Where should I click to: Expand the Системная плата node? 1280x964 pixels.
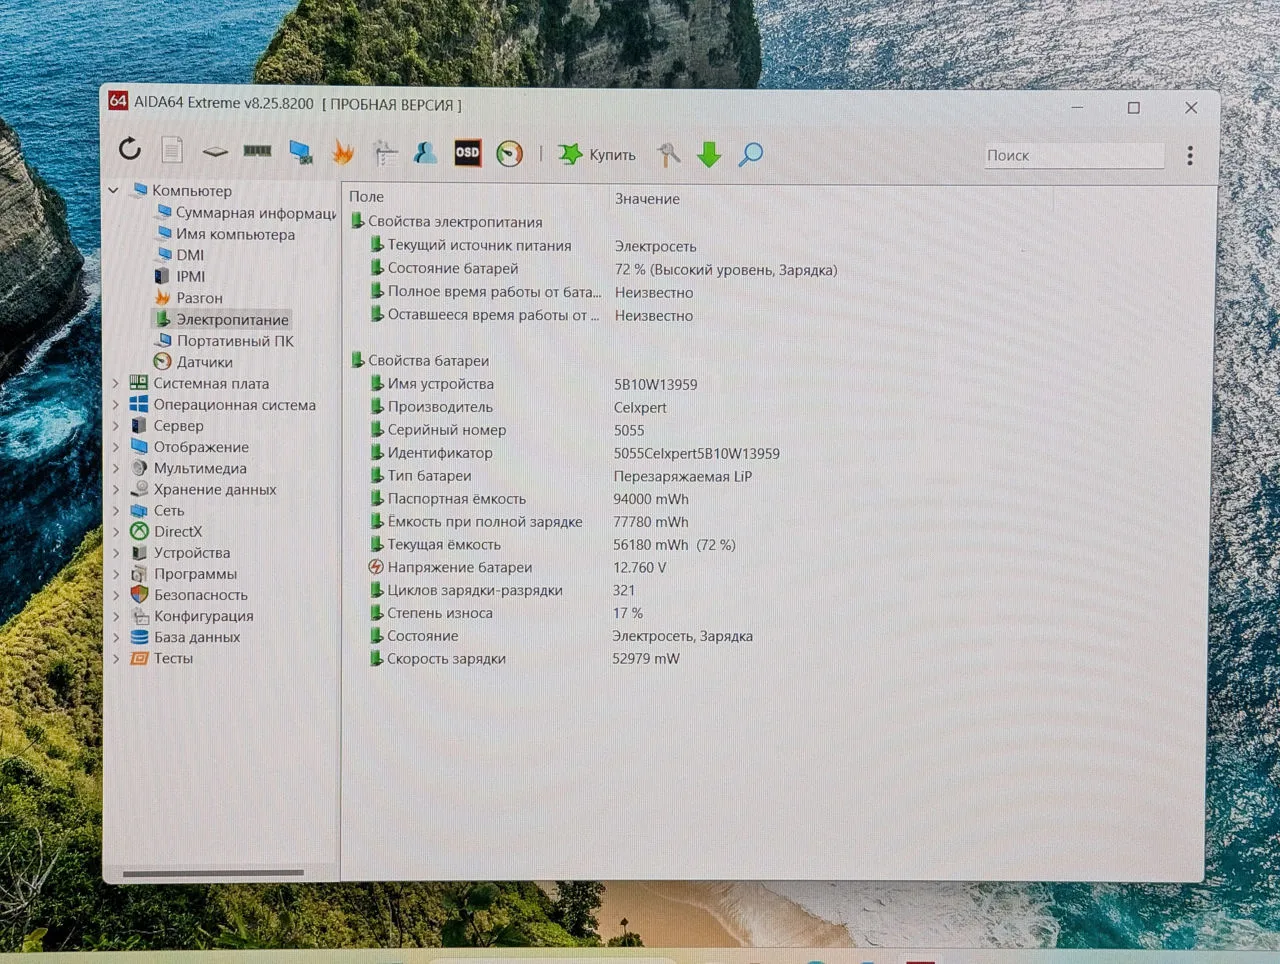(x=116, y=383)
